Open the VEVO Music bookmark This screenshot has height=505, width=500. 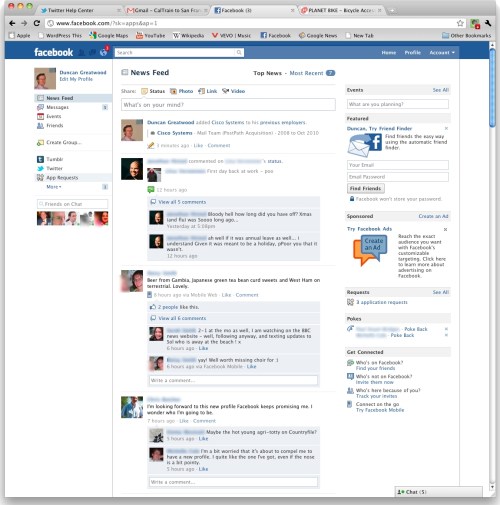click(x=231, y=35)
